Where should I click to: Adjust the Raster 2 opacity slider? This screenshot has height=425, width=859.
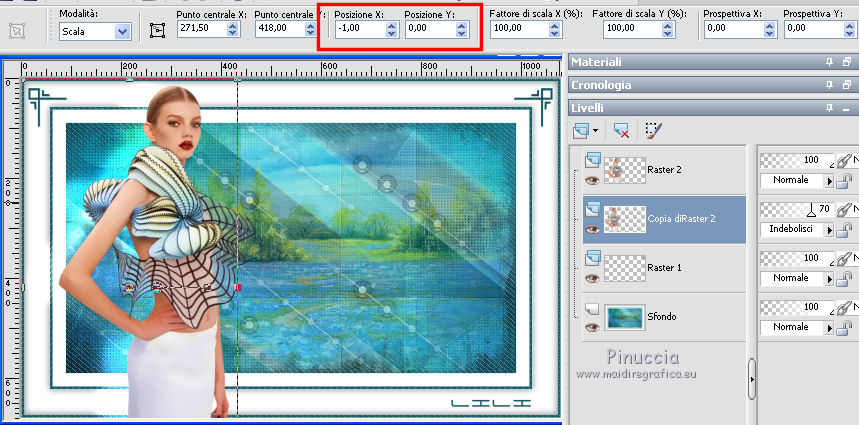(798, 160)
